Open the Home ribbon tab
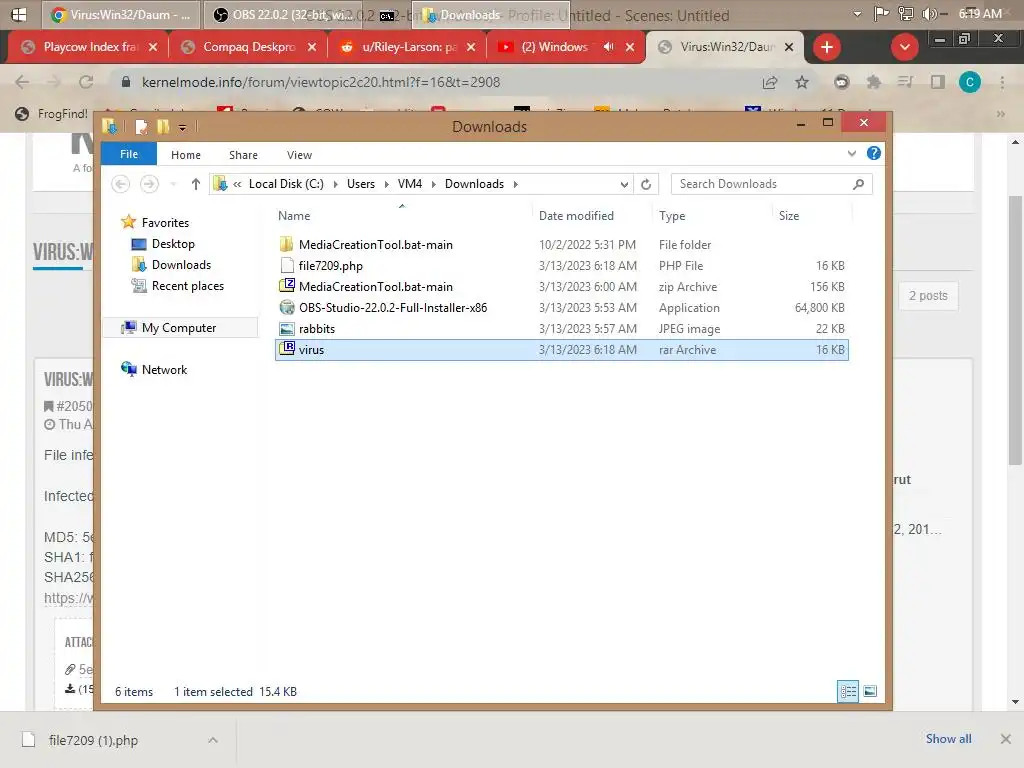 [185, 155]
